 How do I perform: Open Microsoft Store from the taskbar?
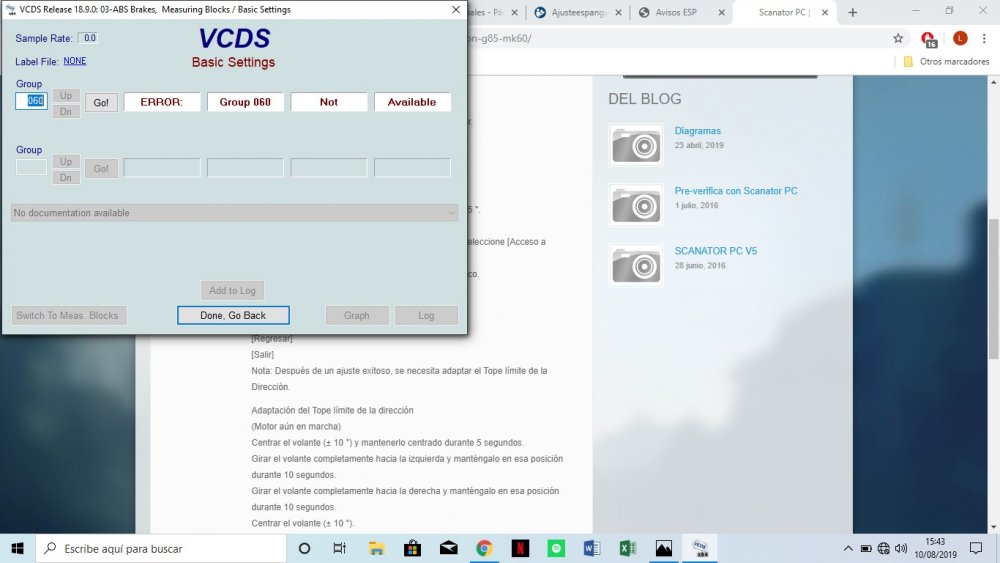point(412,548)
